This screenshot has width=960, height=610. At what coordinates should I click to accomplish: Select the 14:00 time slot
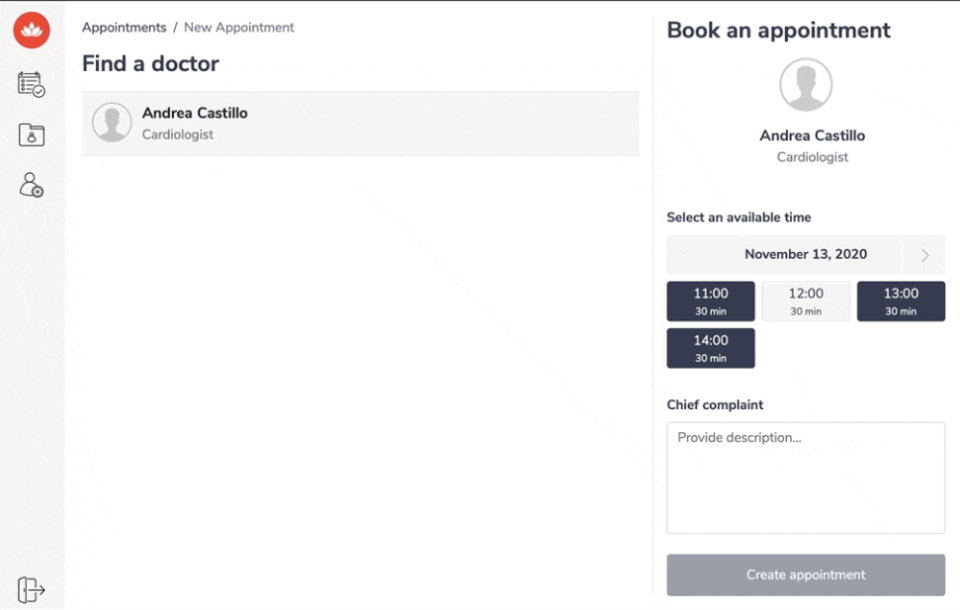click(710, 348)
